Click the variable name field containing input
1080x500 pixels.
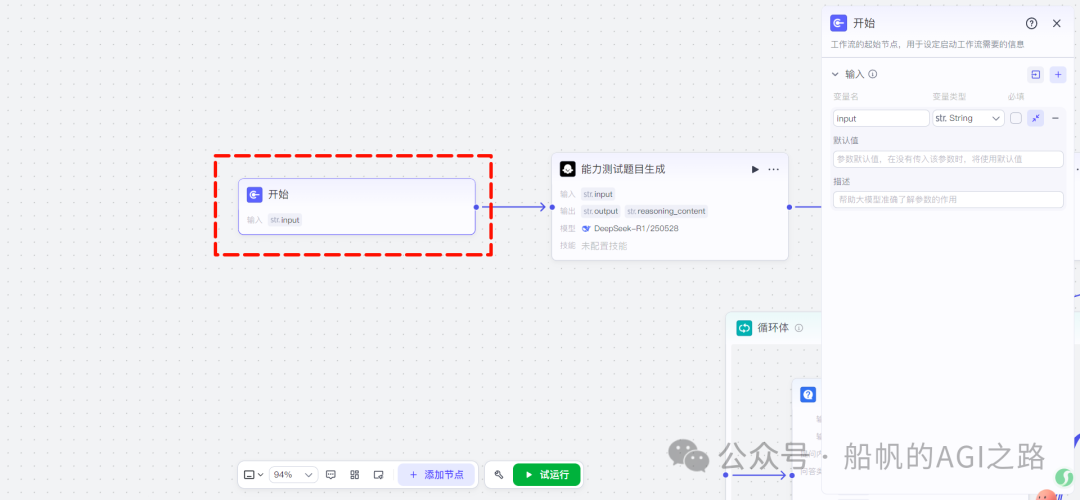click(x=881, y=118)
